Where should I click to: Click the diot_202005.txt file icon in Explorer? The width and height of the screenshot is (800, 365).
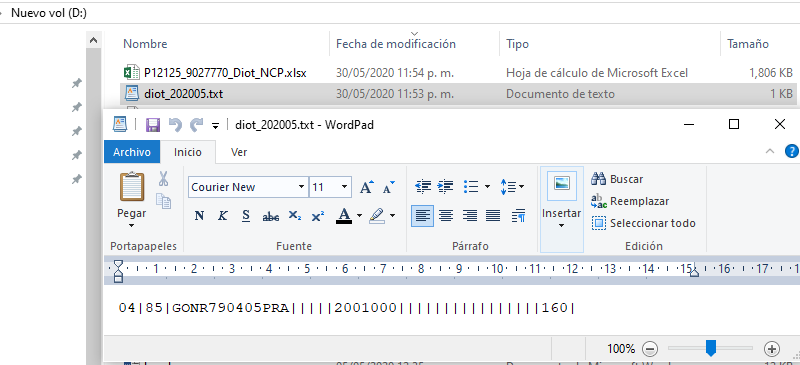point(132,94)
